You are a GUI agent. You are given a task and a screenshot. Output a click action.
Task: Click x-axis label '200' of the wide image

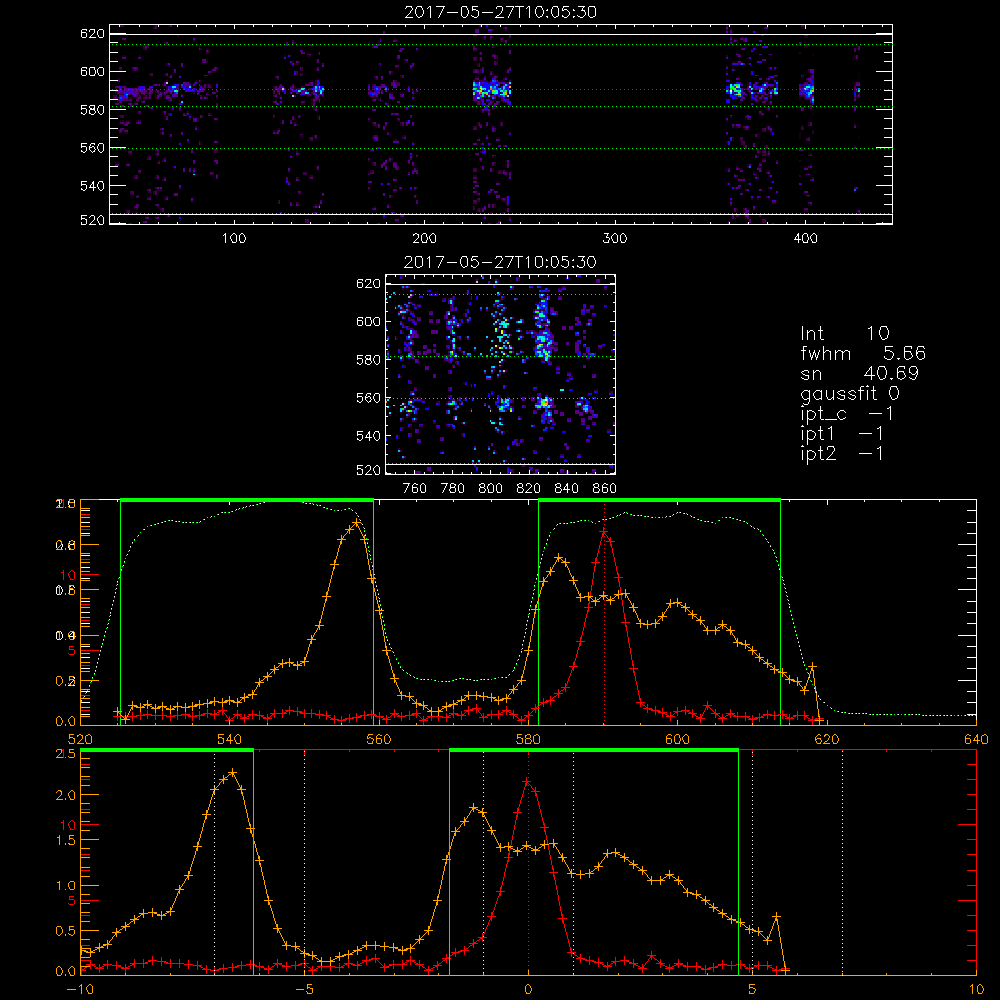pyautogui.click(x=425, y=239)
